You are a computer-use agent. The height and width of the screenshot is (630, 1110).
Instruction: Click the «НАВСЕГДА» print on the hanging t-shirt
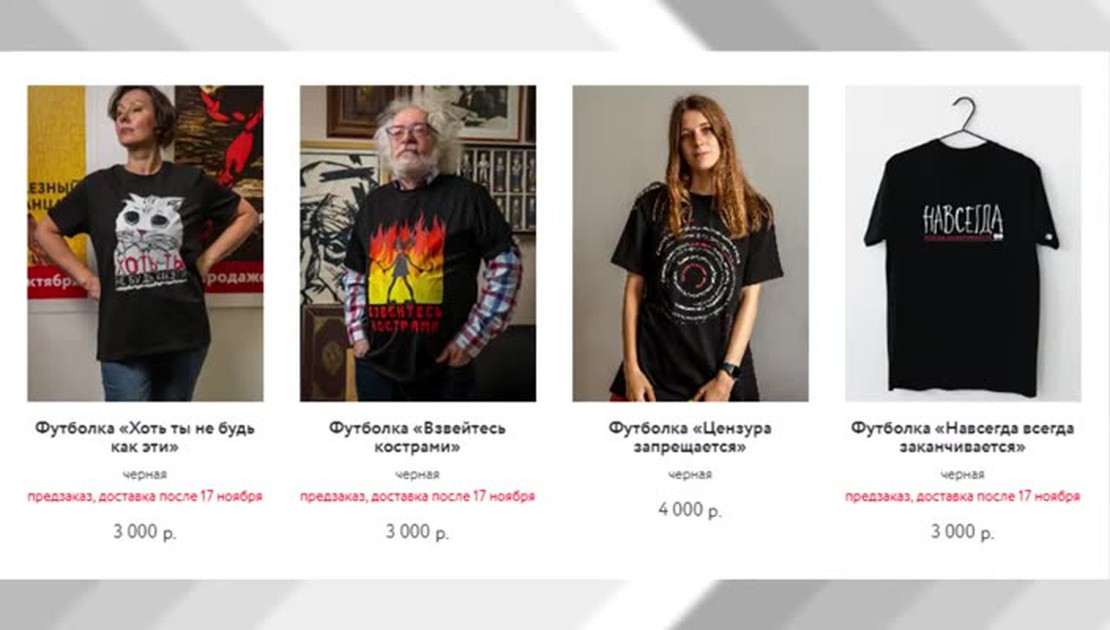(x=963, y=220)
